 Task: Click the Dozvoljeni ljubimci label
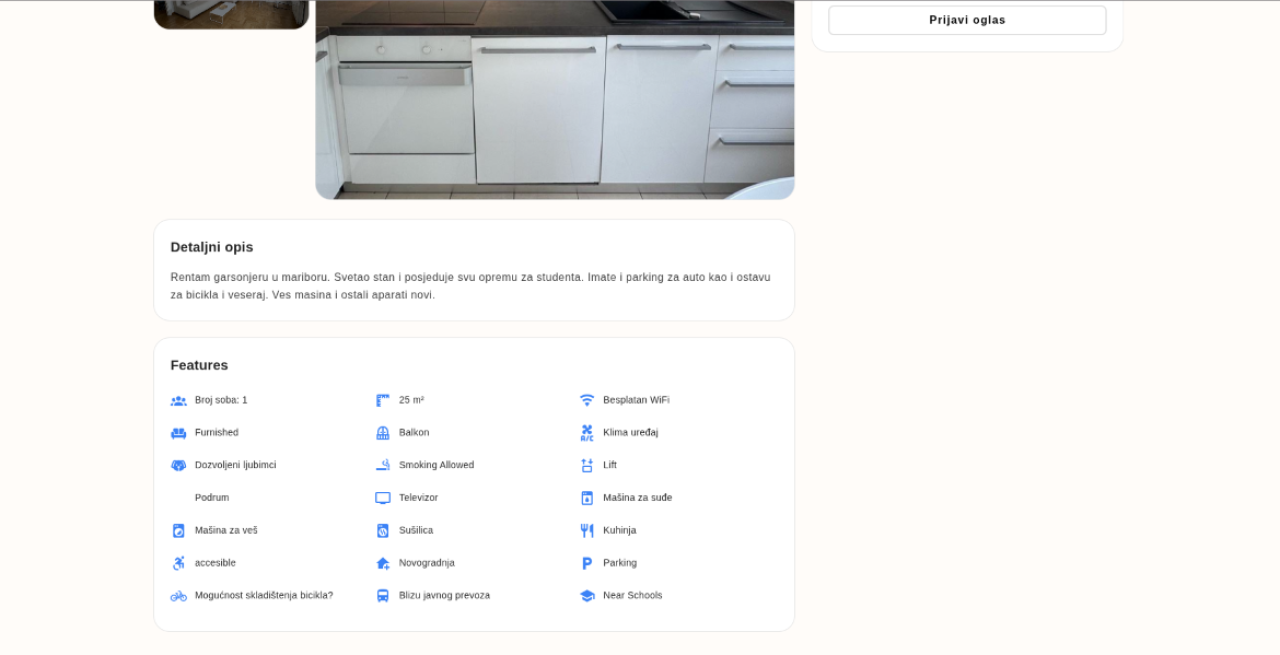pos(235,465)
